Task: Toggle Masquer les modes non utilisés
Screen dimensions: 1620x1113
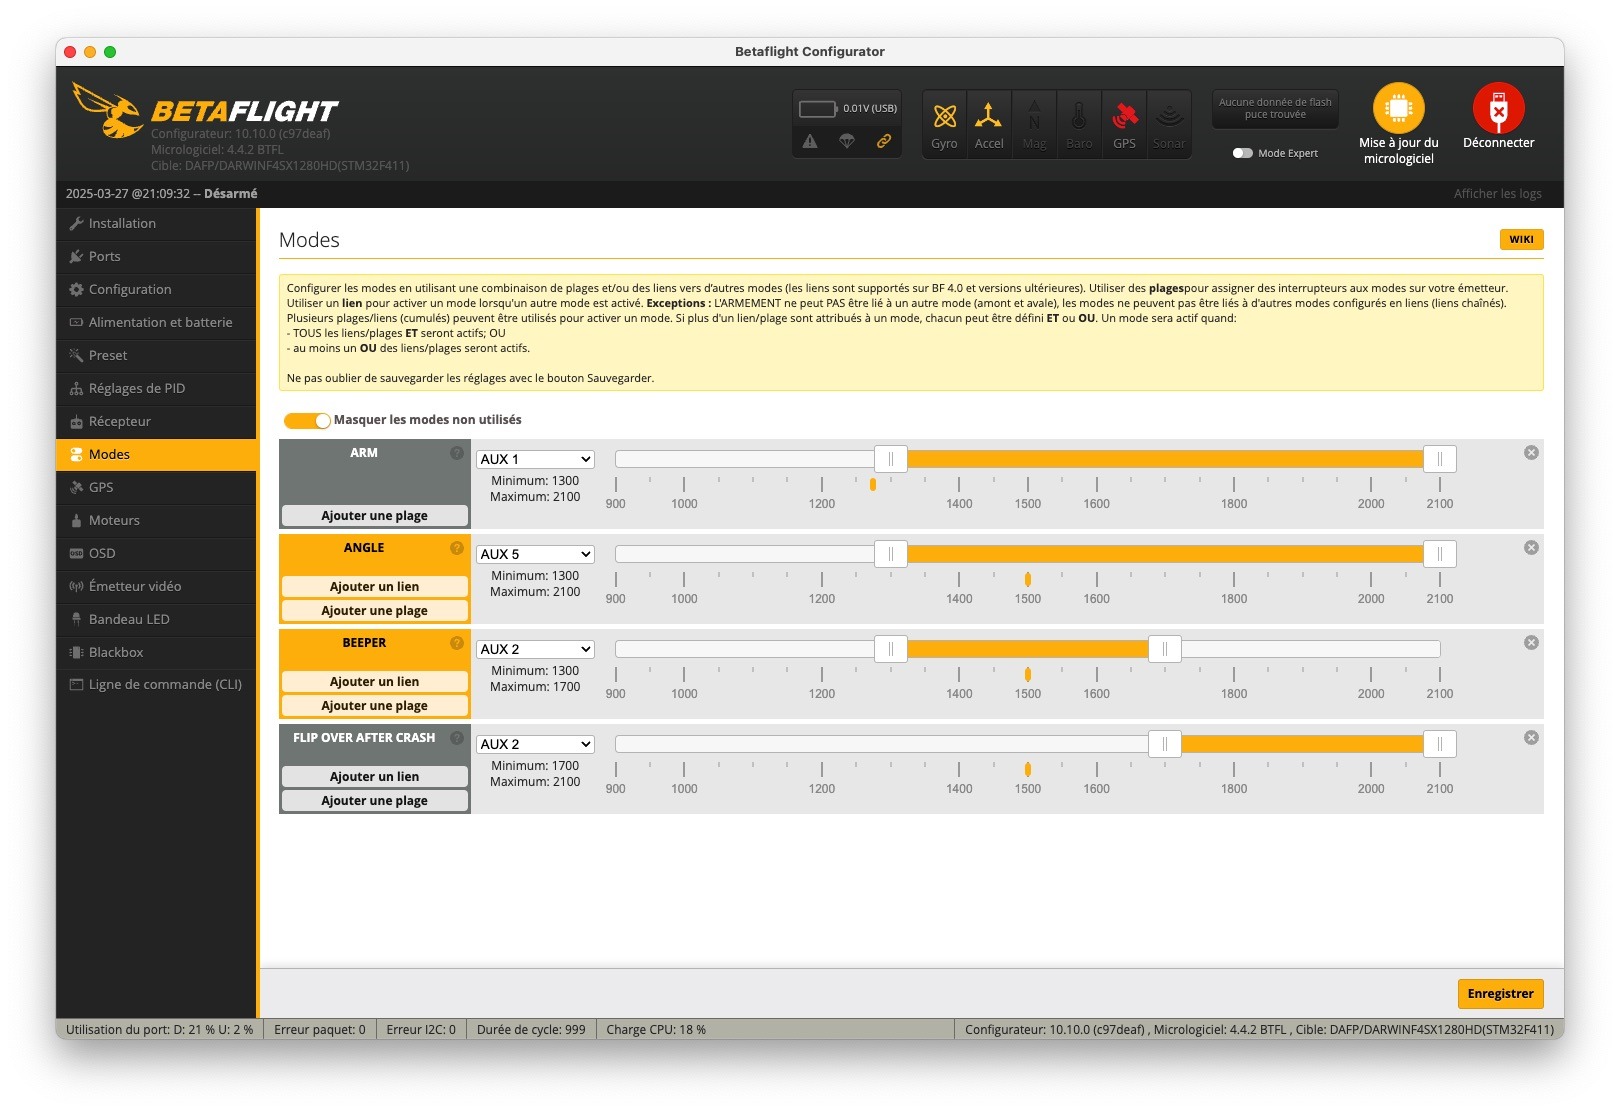Action: pos(307,420)
